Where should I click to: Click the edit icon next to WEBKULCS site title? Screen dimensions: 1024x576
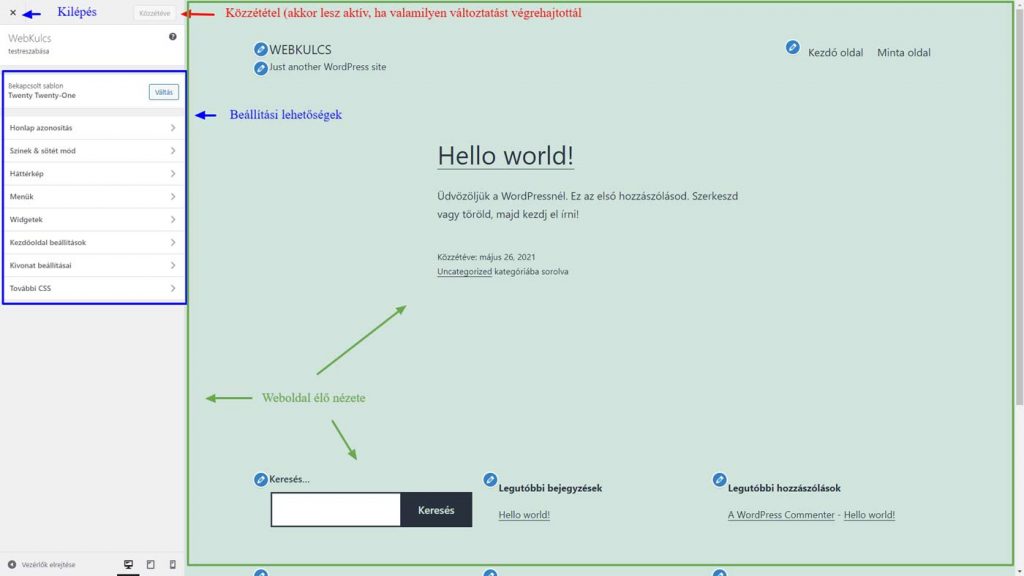pos(261,47)
